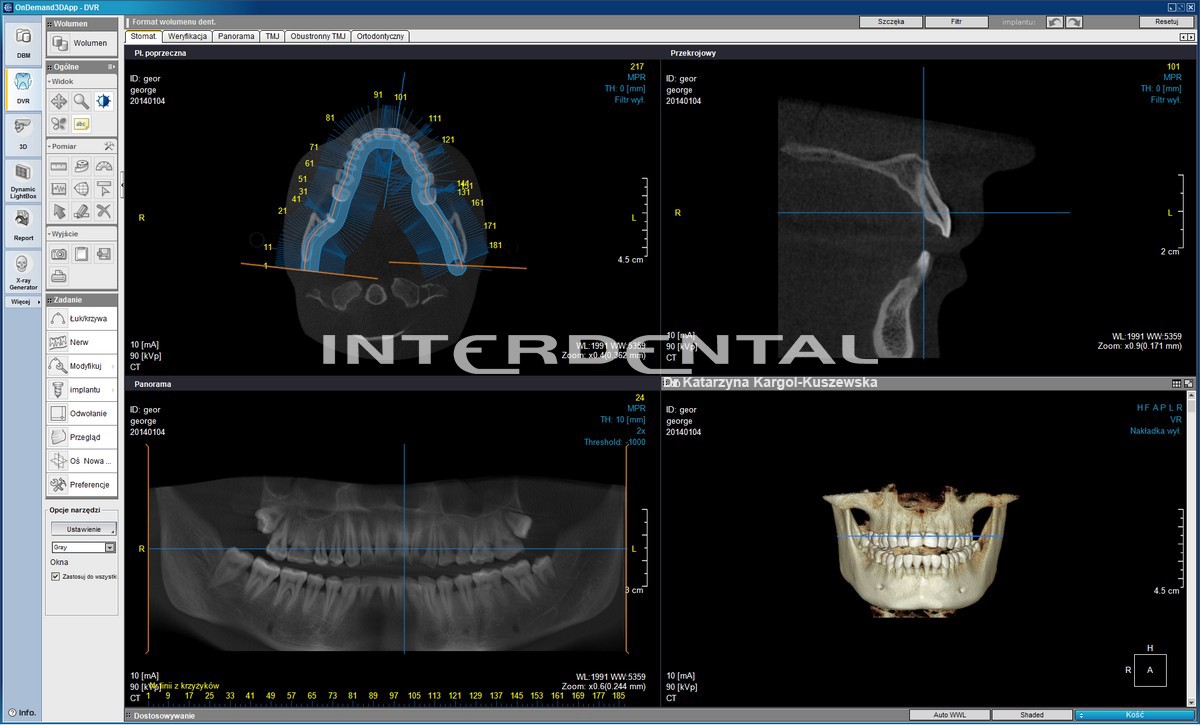This screenshot has width=1200, height=725.
Task: Open the Ortodontyczny tab
Action: [378, 36]
